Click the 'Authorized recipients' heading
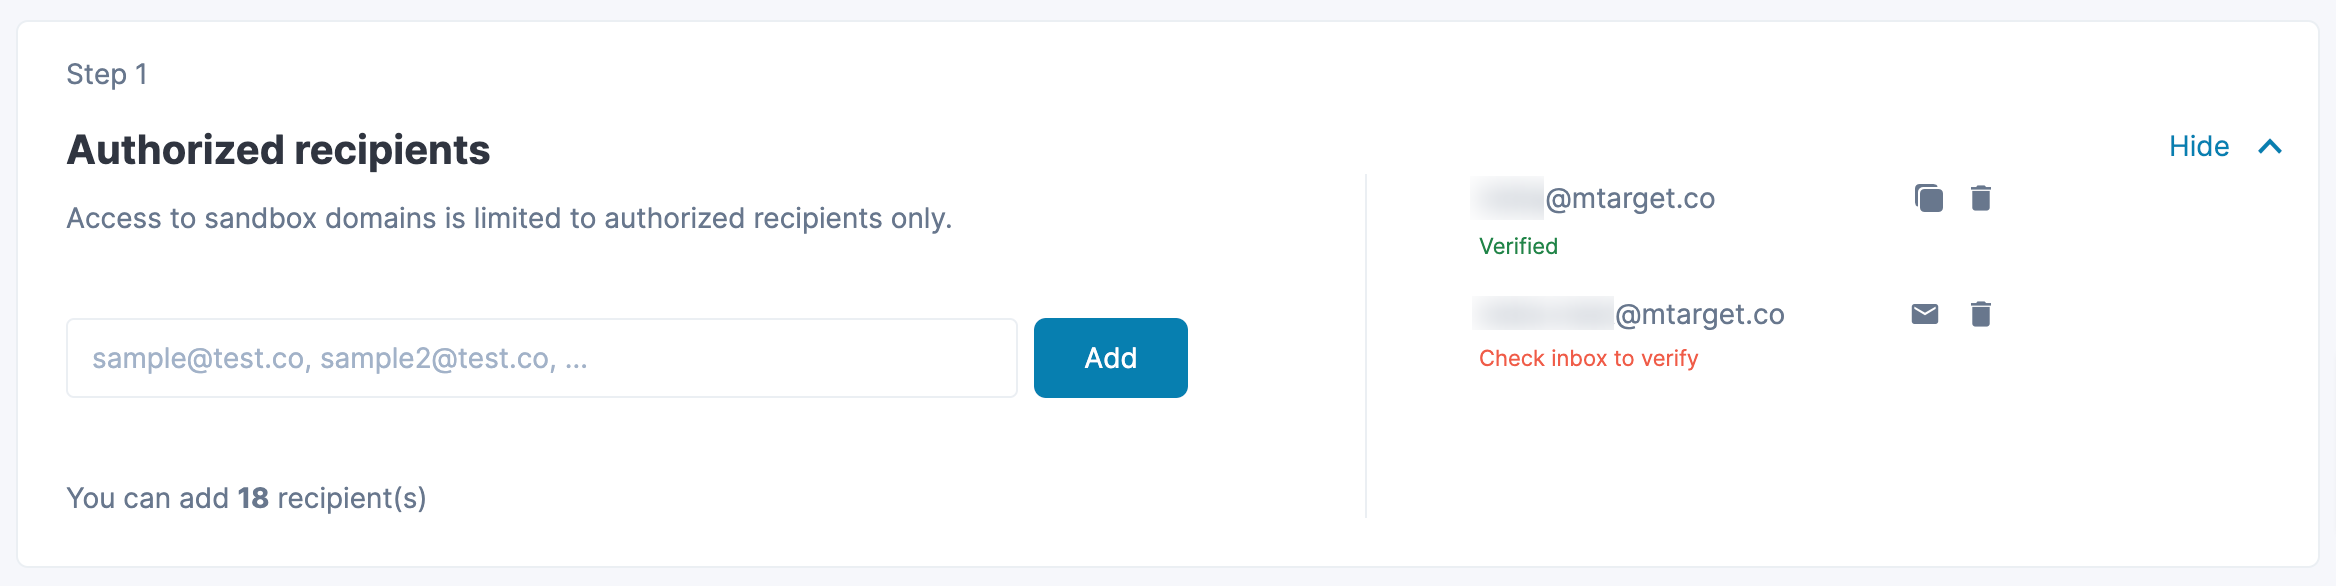The image size is (2336, 586). click(x=278, y=150)
